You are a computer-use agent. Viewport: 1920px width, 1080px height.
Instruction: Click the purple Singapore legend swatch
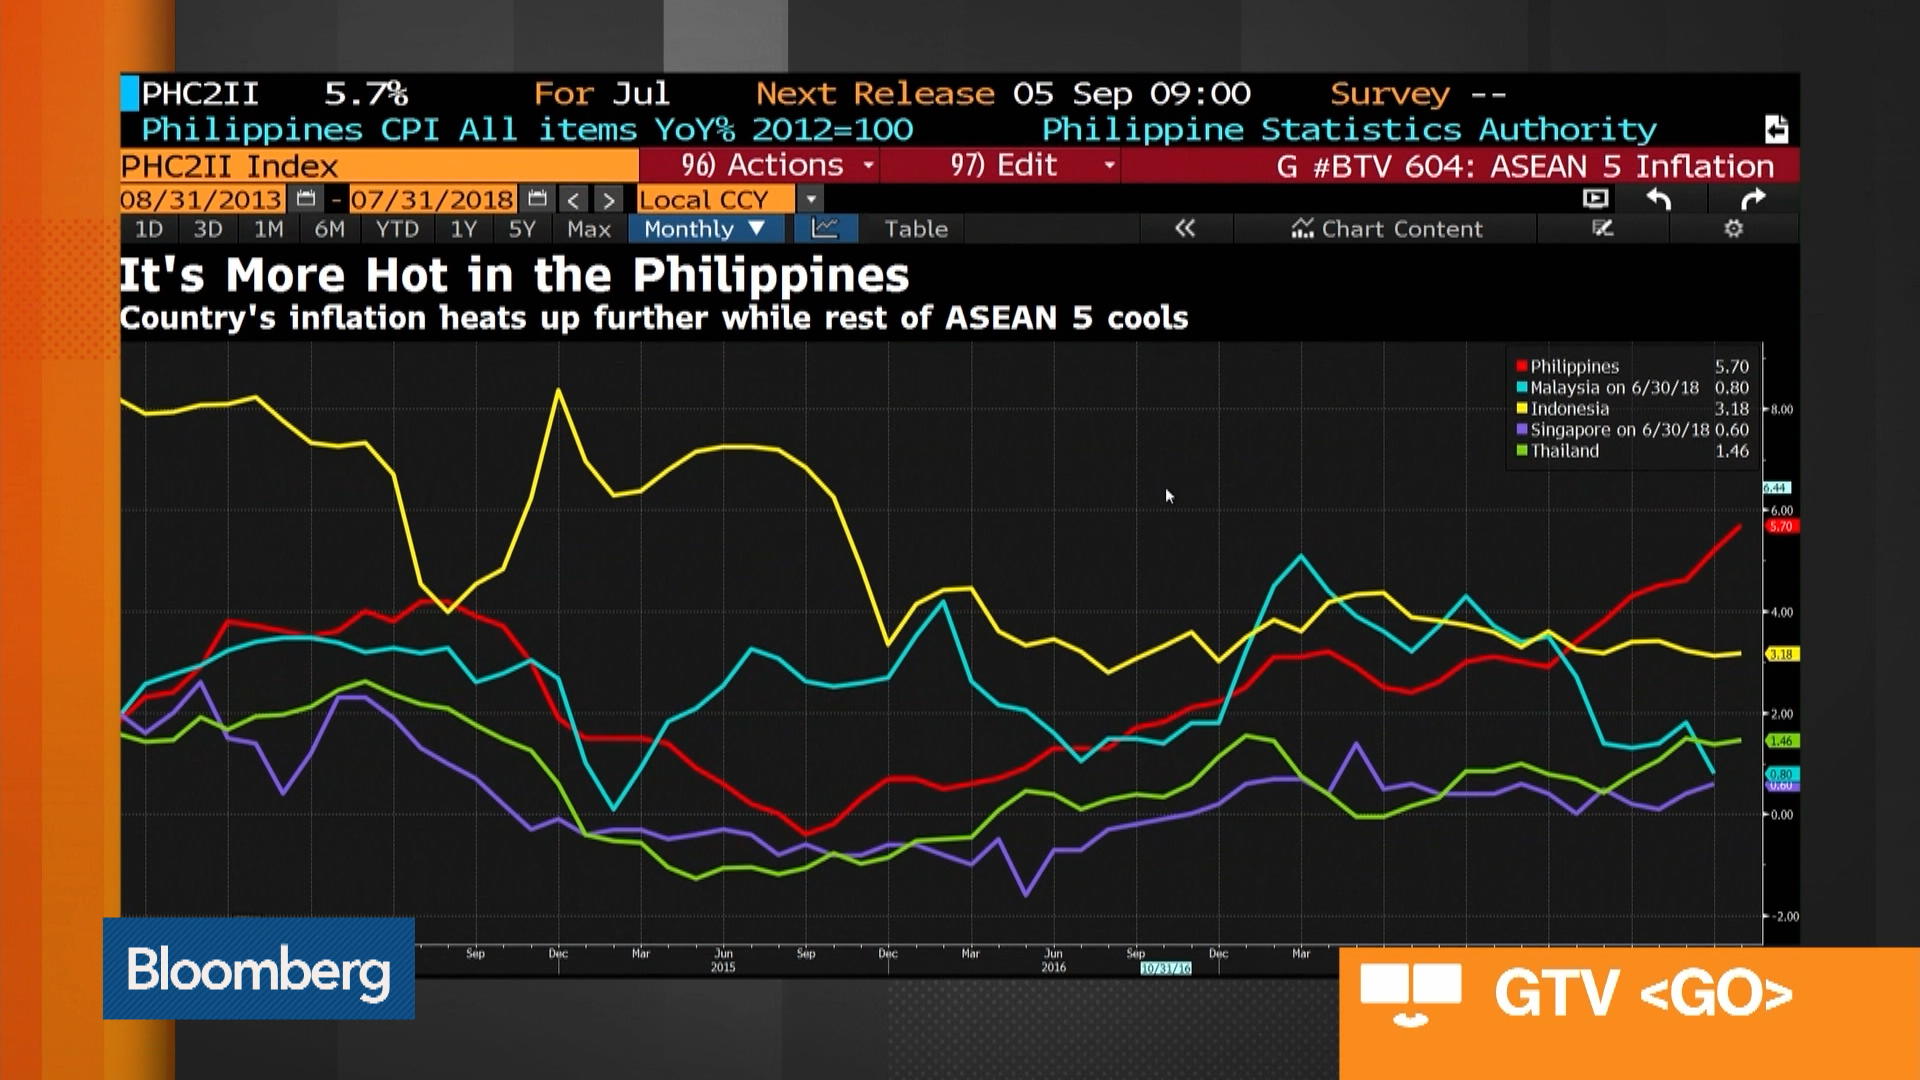point(1521,430)
